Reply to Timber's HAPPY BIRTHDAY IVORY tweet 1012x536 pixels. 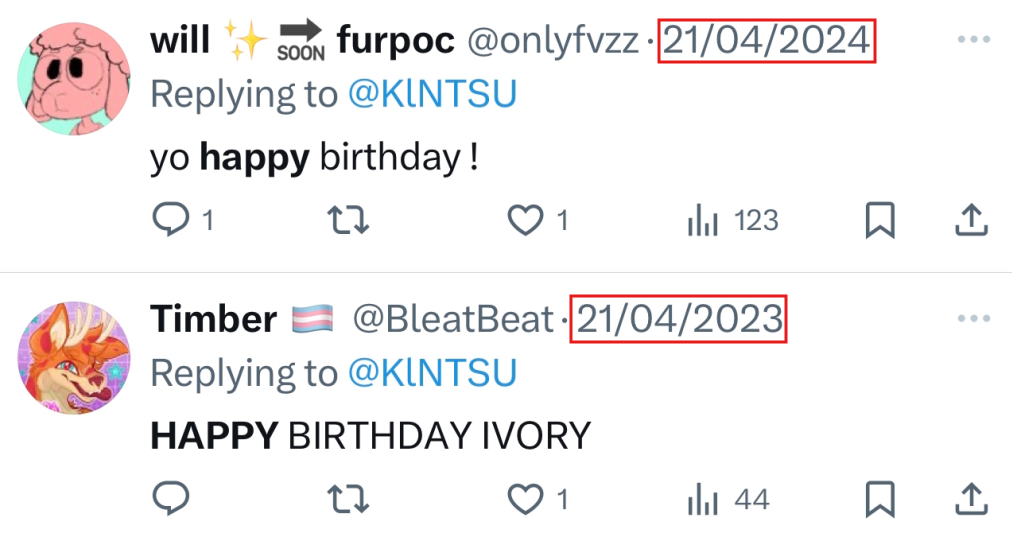[x=170, y=498]
